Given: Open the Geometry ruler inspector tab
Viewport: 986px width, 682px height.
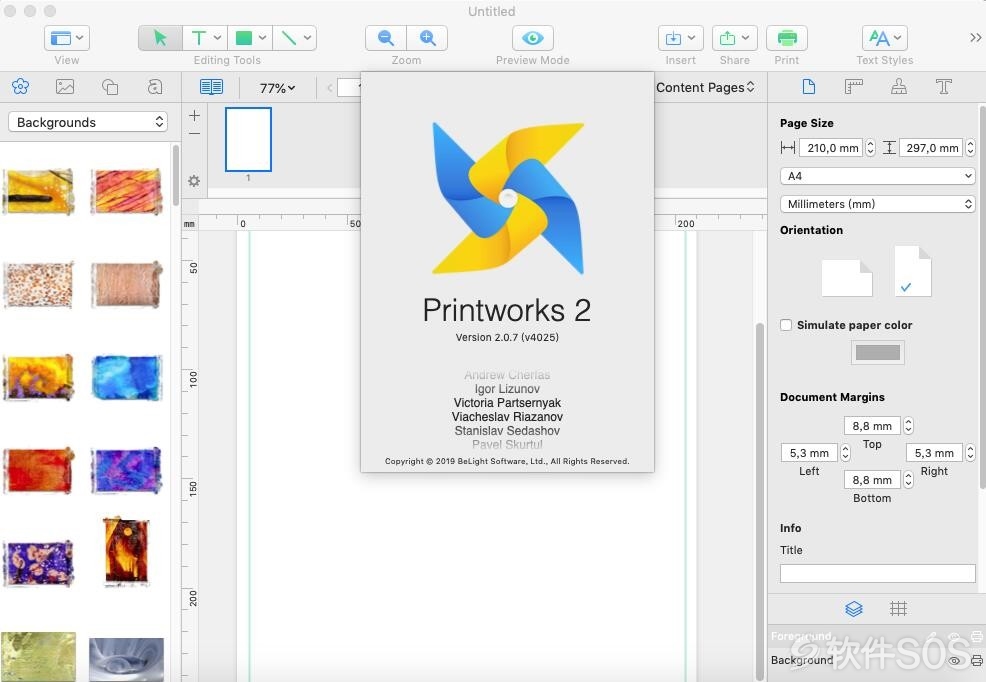Looking at the screenshot, I should click(x=853, y=87).
